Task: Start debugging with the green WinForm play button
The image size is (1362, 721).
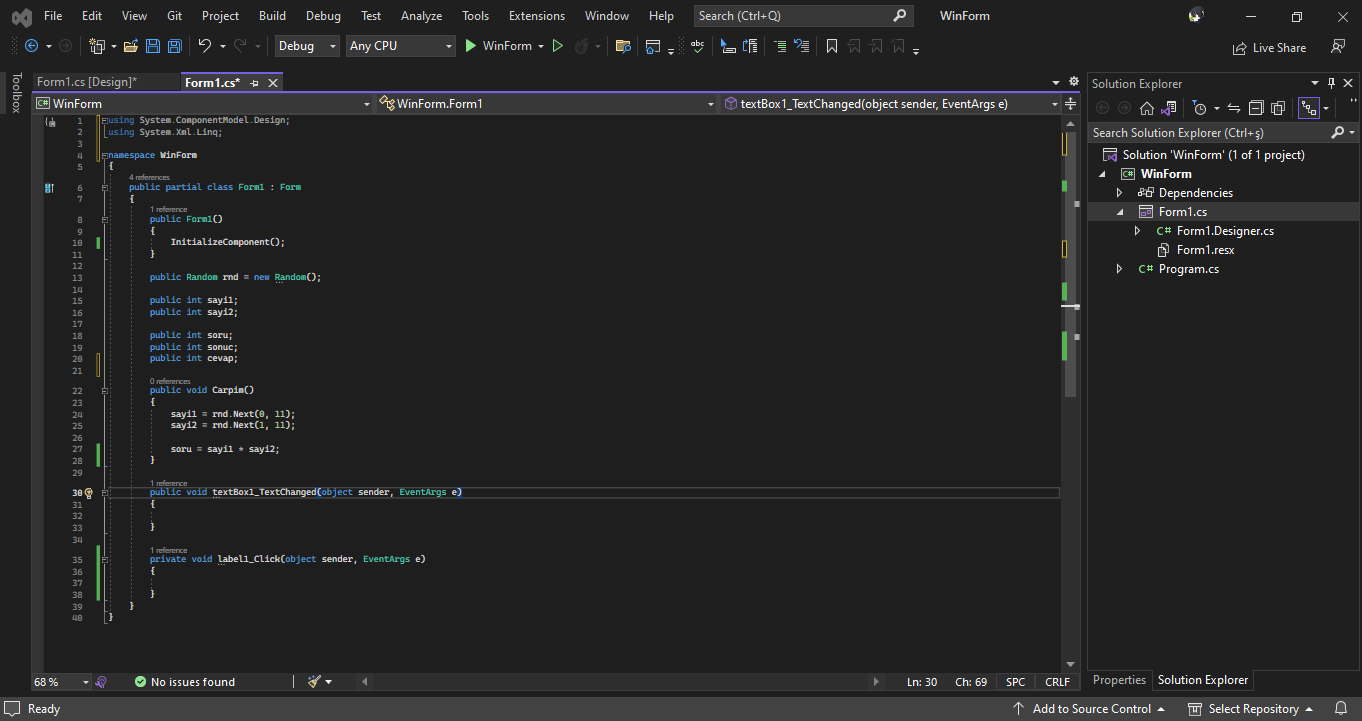Action: tap(471, 46)
